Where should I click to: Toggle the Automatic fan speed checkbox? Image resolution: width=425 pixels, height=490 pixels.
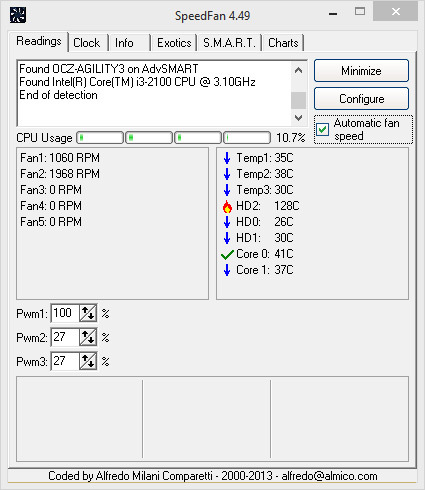point(322,129)
